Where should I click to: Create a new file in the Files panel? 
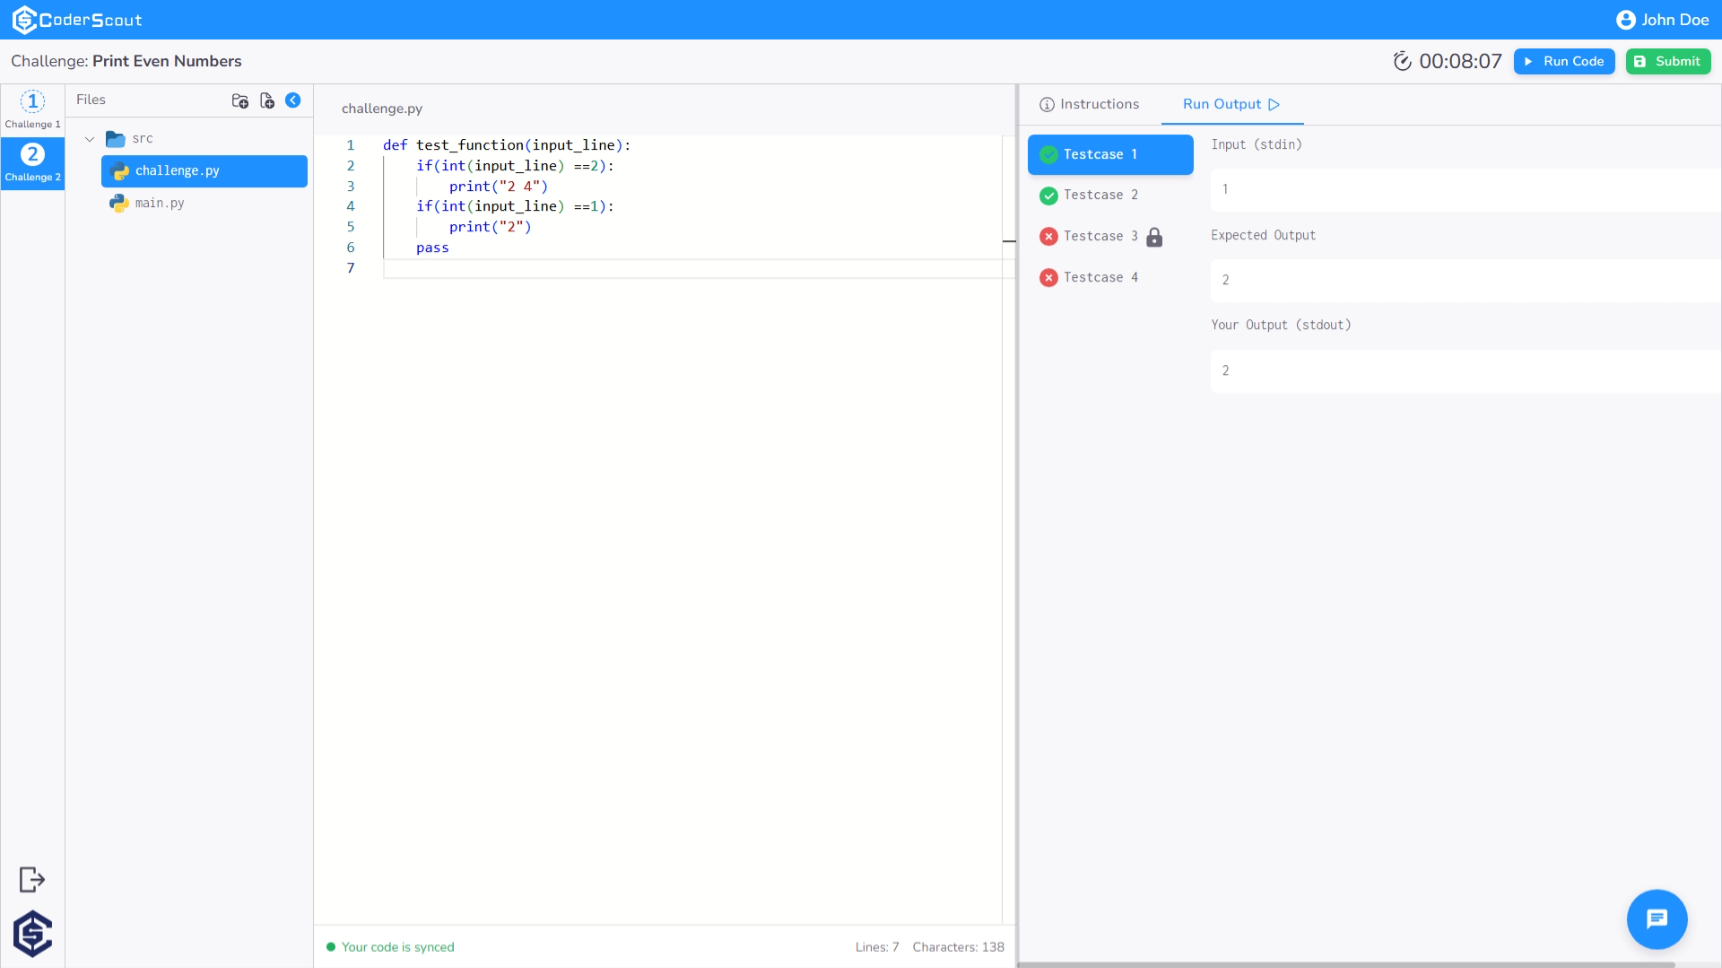coord(266,100)
